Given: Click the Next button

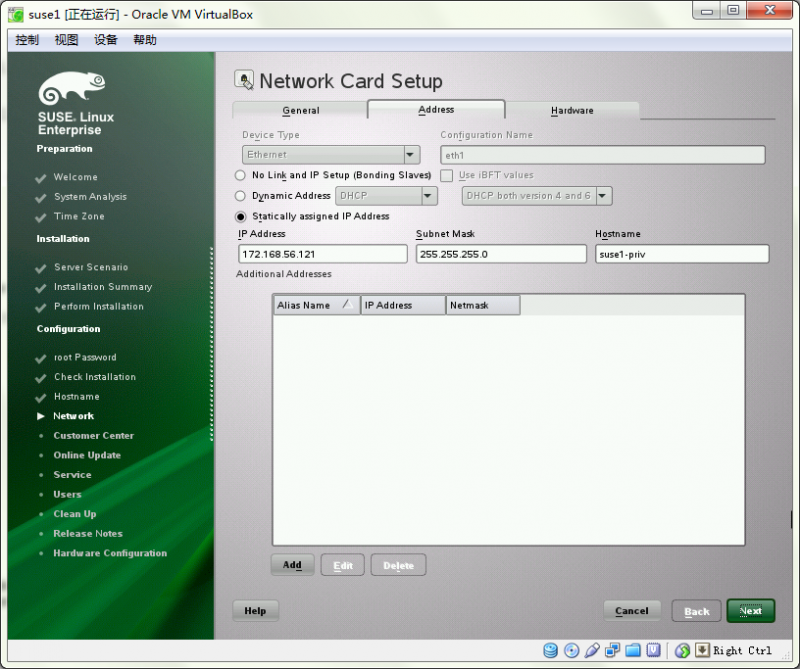Looking at the screenshot, I should [x=751, y=610].
